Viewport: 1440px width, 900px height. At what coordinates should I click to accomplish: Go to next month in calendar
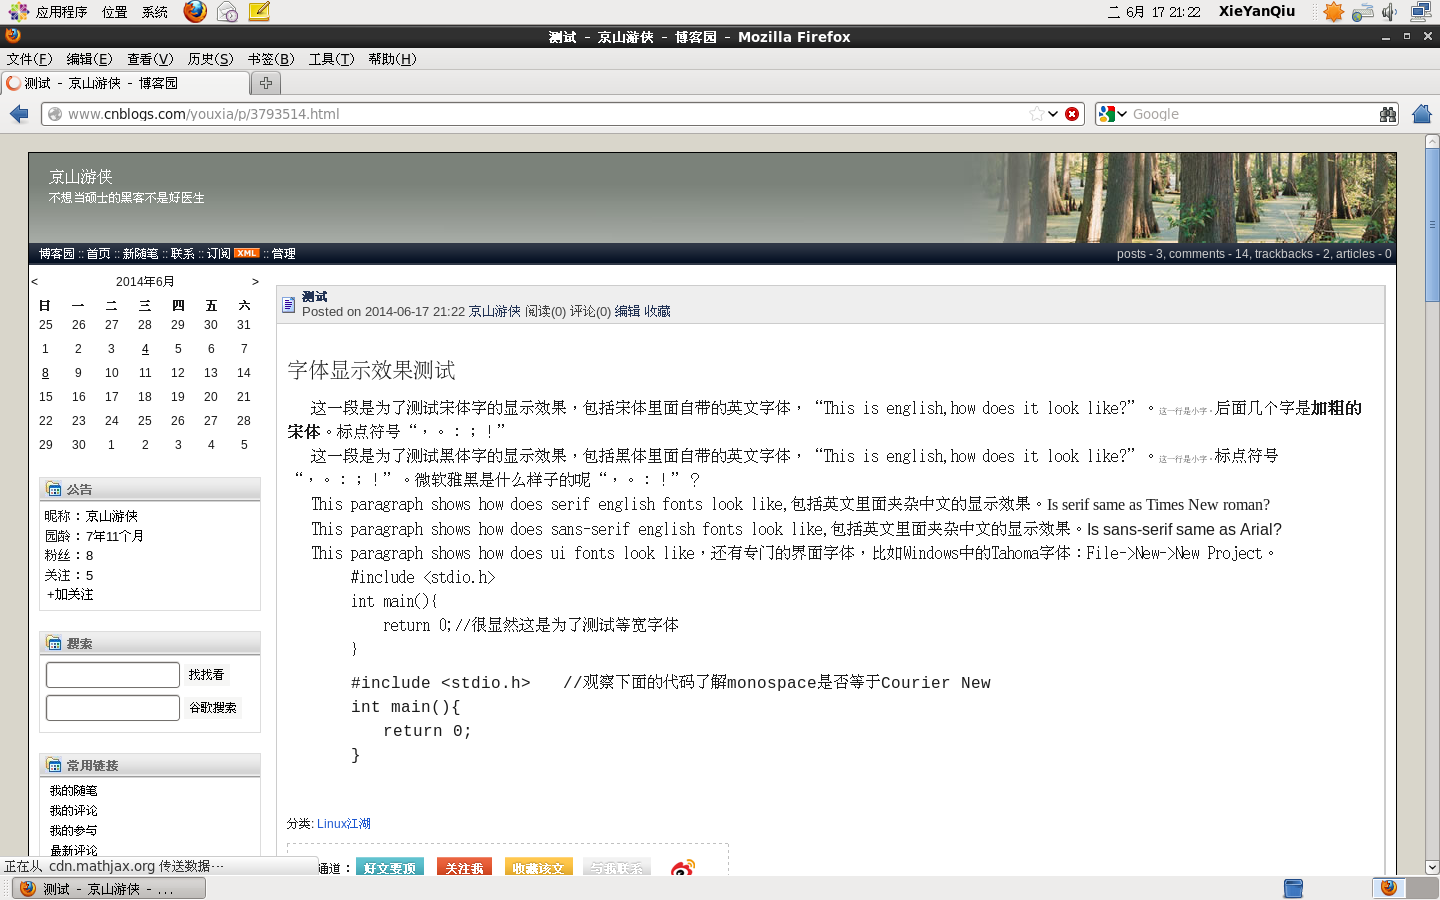coord(255,282)
